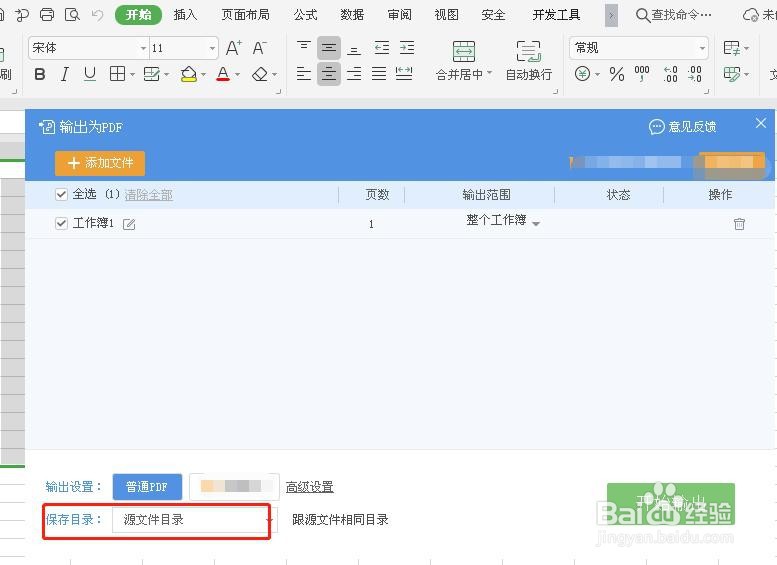Align text left
Image resolution: width=777 pixels, height=565 pixels.
[x=304, y=74]
